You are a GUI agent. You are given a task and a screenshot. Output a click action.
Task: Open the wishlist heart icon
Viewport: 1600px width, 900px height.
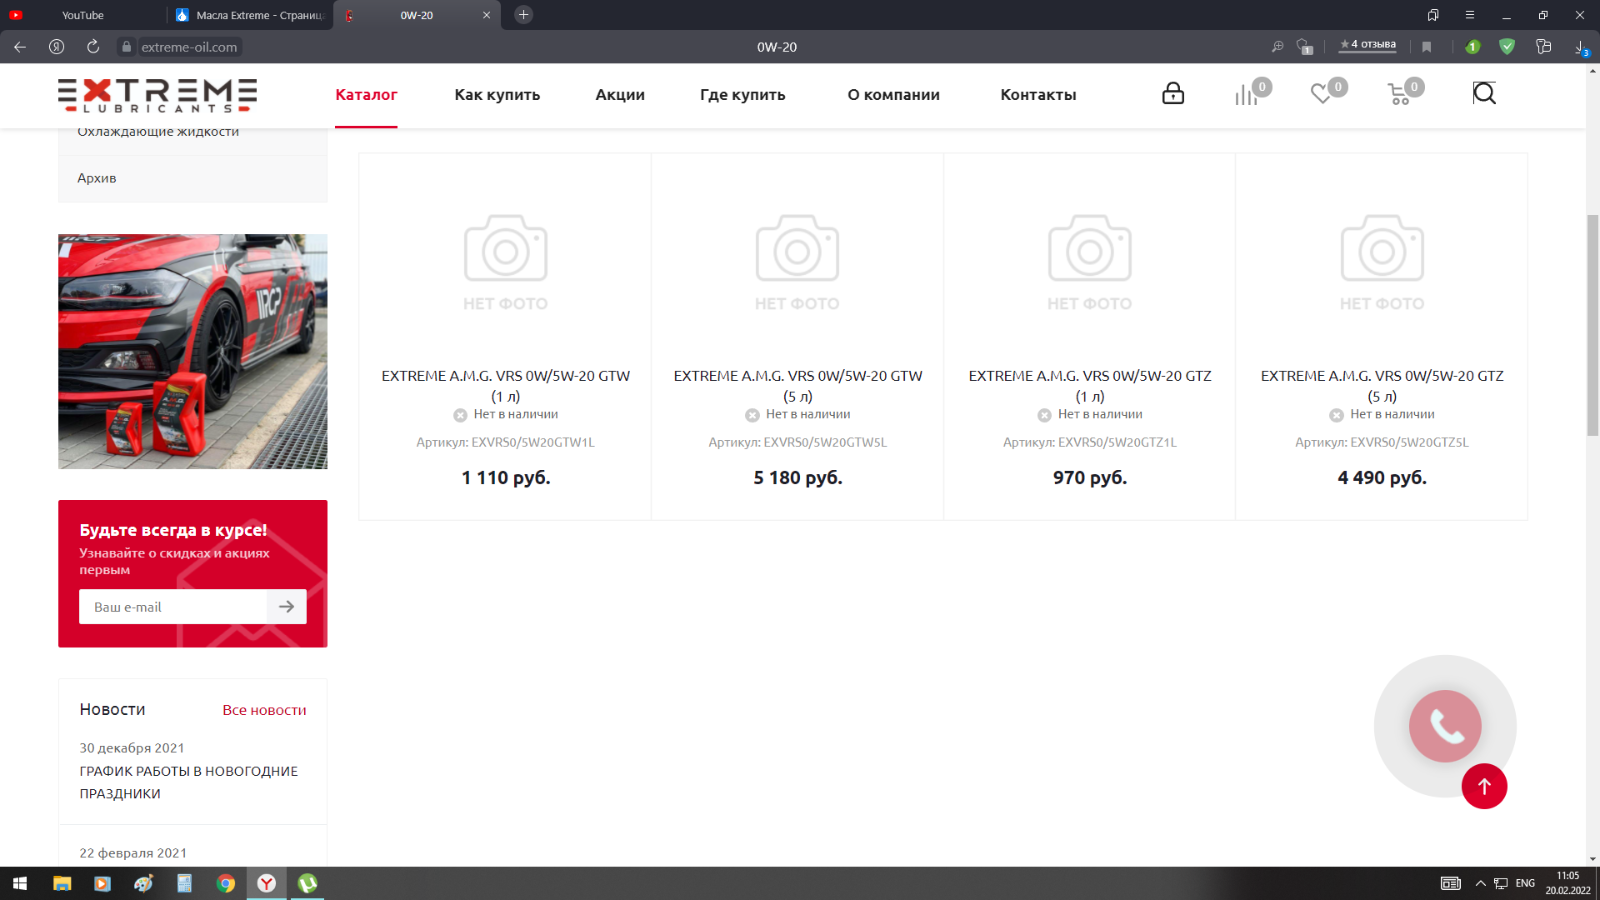[x=1321, y=93]
